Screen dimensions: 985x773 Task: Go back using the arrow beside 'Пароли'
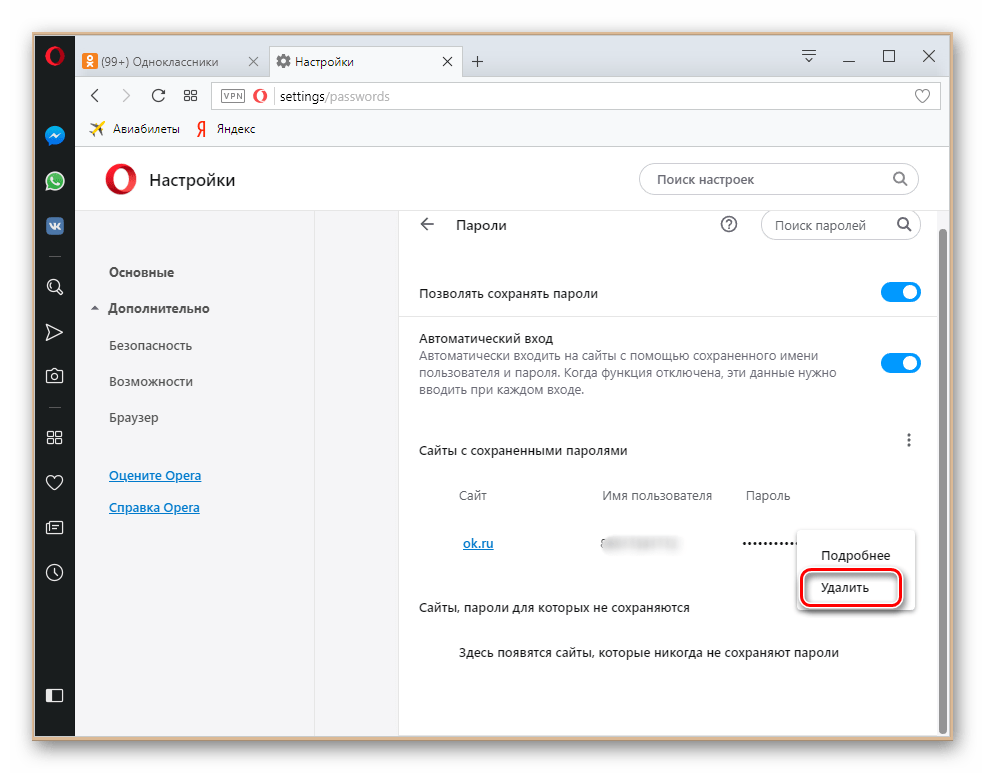[427, 225]
